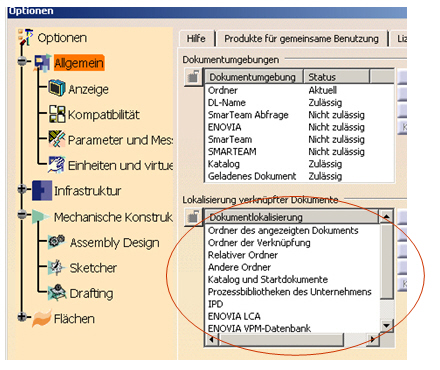Click the Status column header

(x=336, y=77)
